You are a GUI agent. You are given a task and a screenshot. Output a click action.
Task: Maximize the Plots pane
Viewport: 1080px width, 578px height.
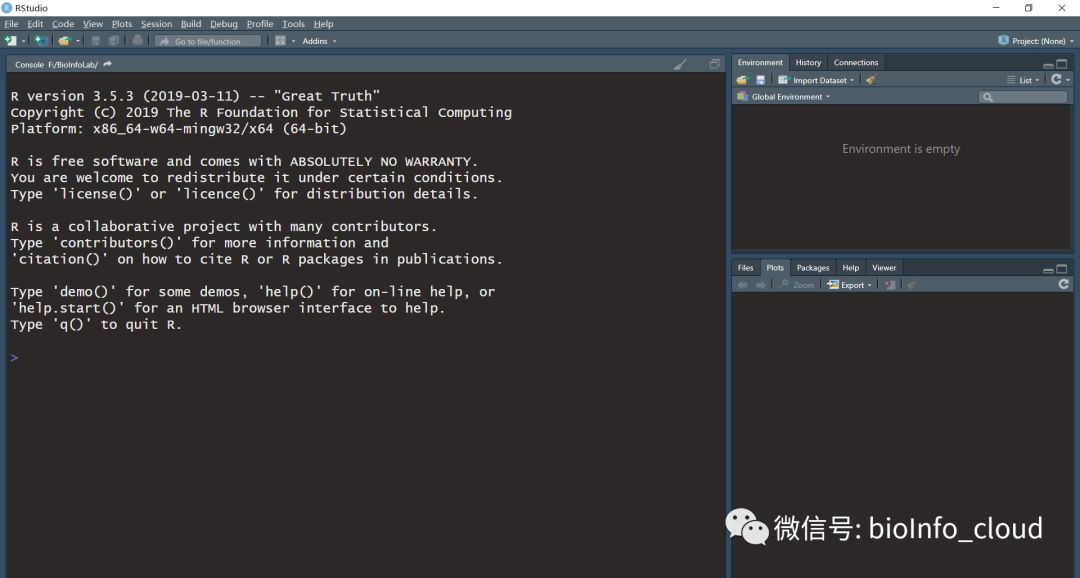(x=1062, y=269)
